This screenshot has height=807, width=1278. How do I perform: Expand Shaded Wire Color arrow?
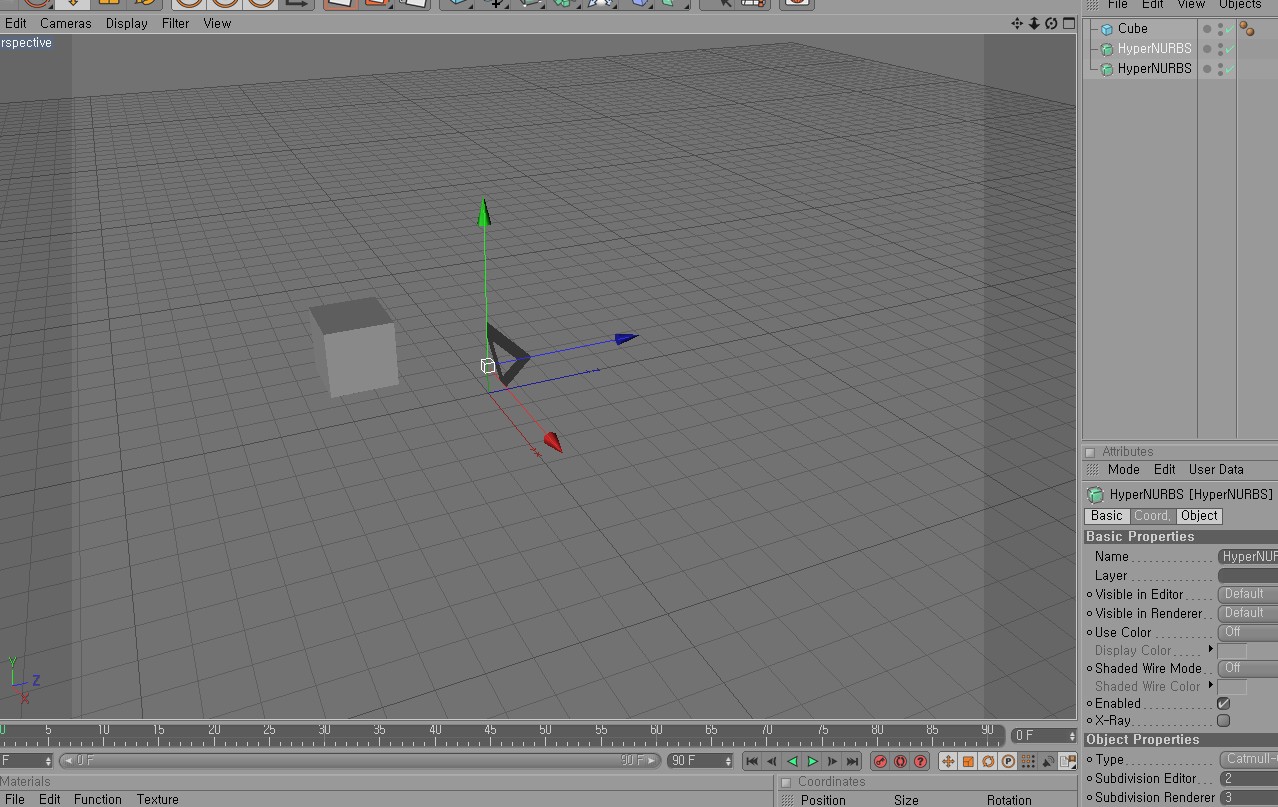click(x=1211, y=685)
